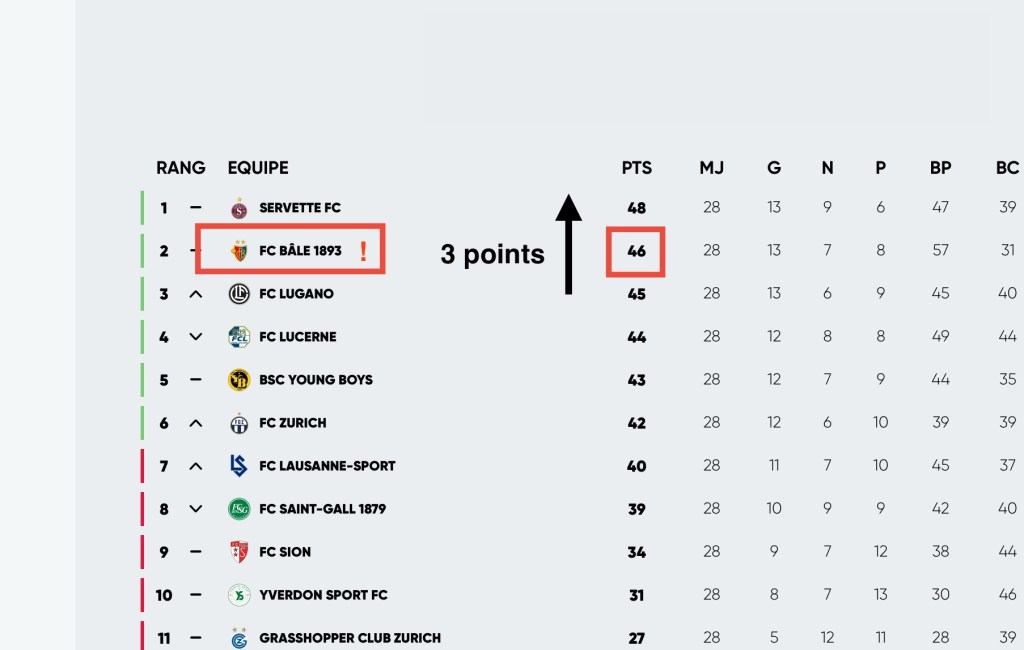The width and height of the screenshot is (1024, 650).
Task: Click the red exclamation mark beside FC Bâle
Action: [x=363, y=251]
